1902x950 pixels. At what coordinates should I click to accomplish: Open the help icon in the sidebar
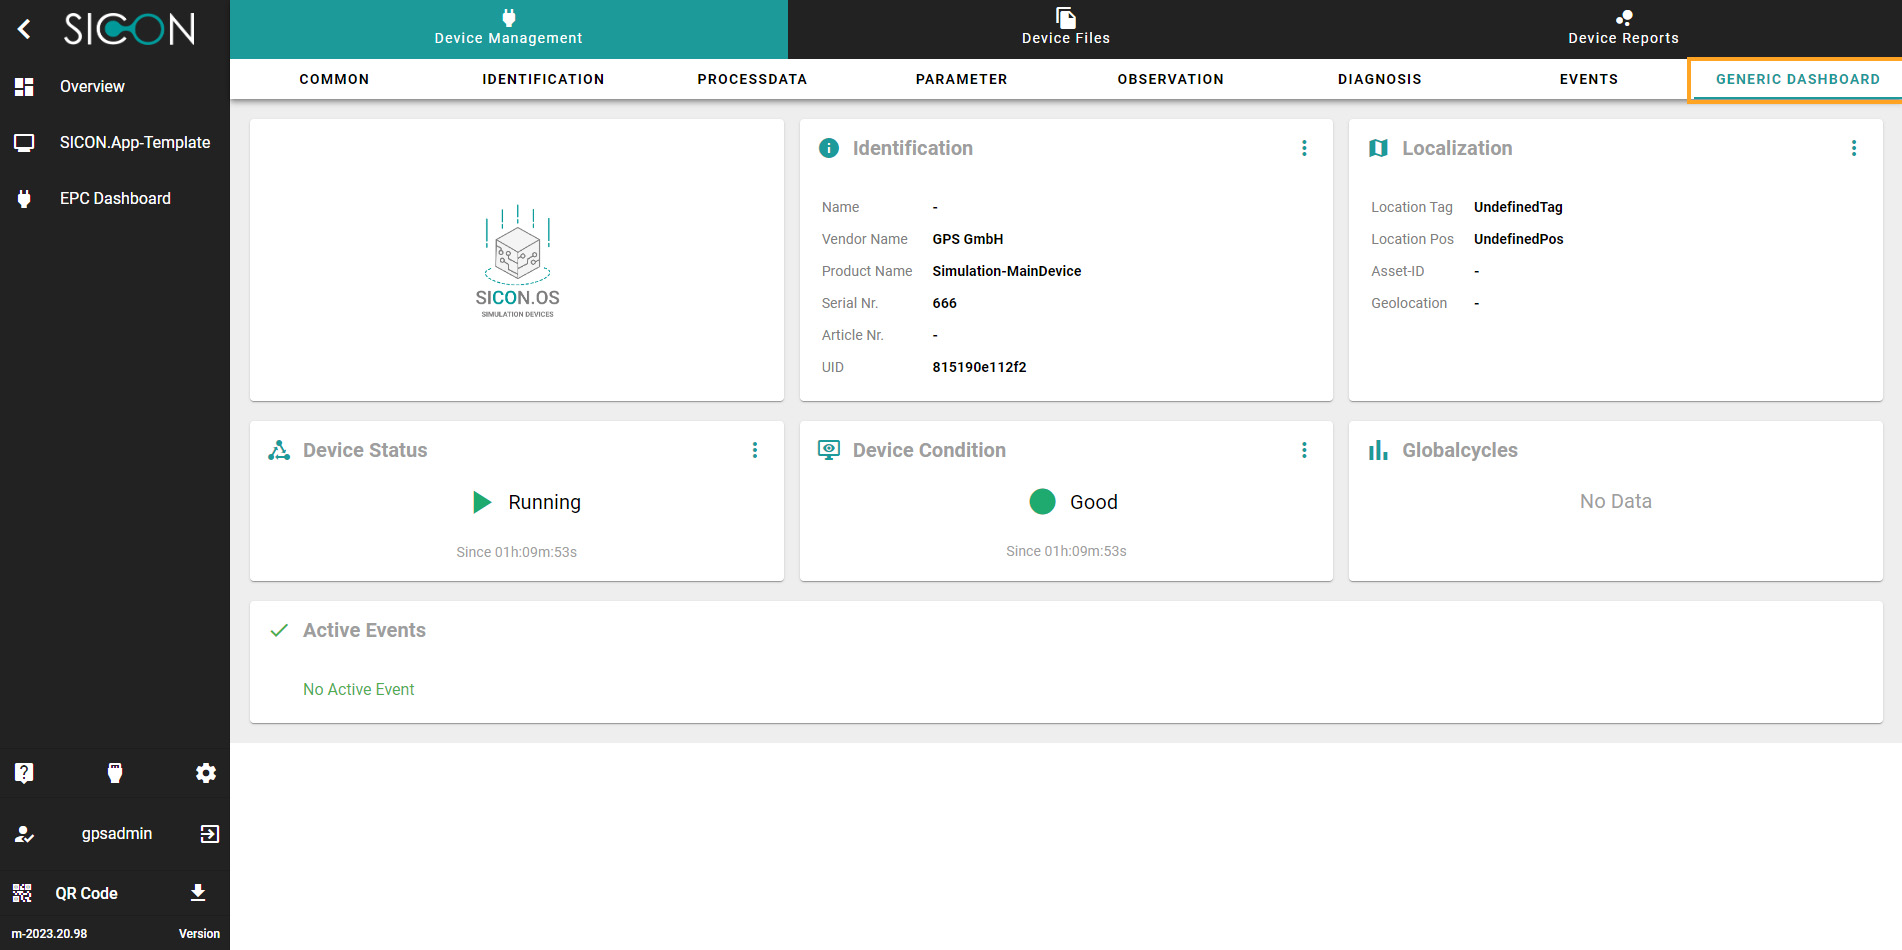coord(24,772)
